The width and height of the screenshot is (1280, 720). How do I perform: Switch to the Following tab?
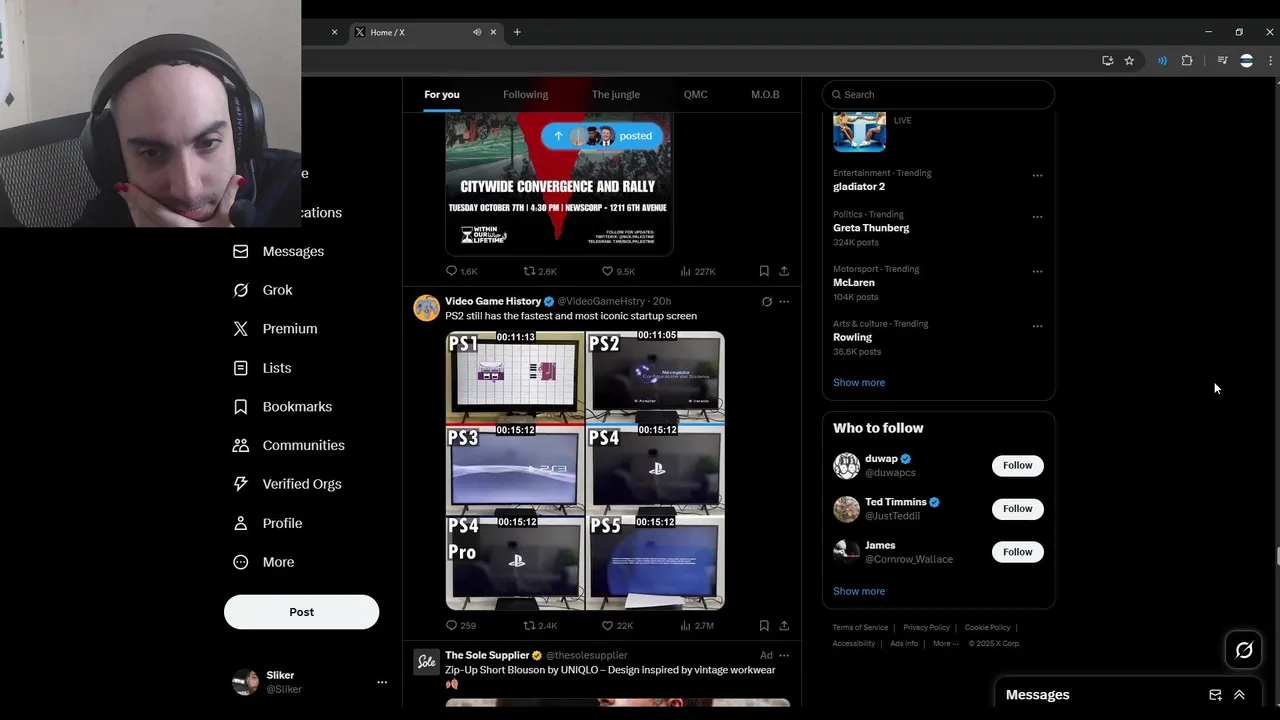tap(525, 94)
